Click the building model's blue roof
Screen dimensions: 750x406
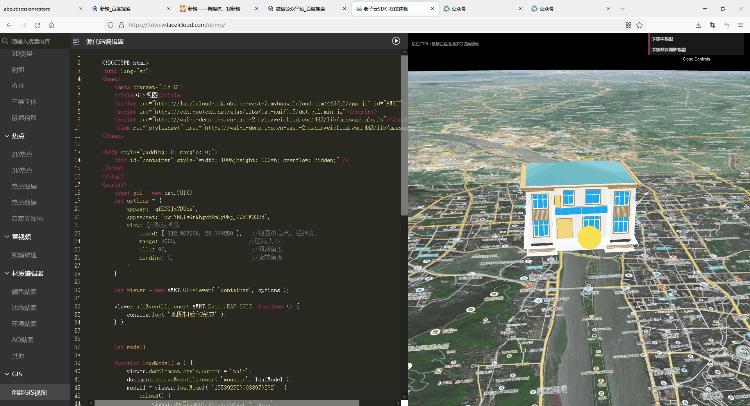click(x=579, y=173)
